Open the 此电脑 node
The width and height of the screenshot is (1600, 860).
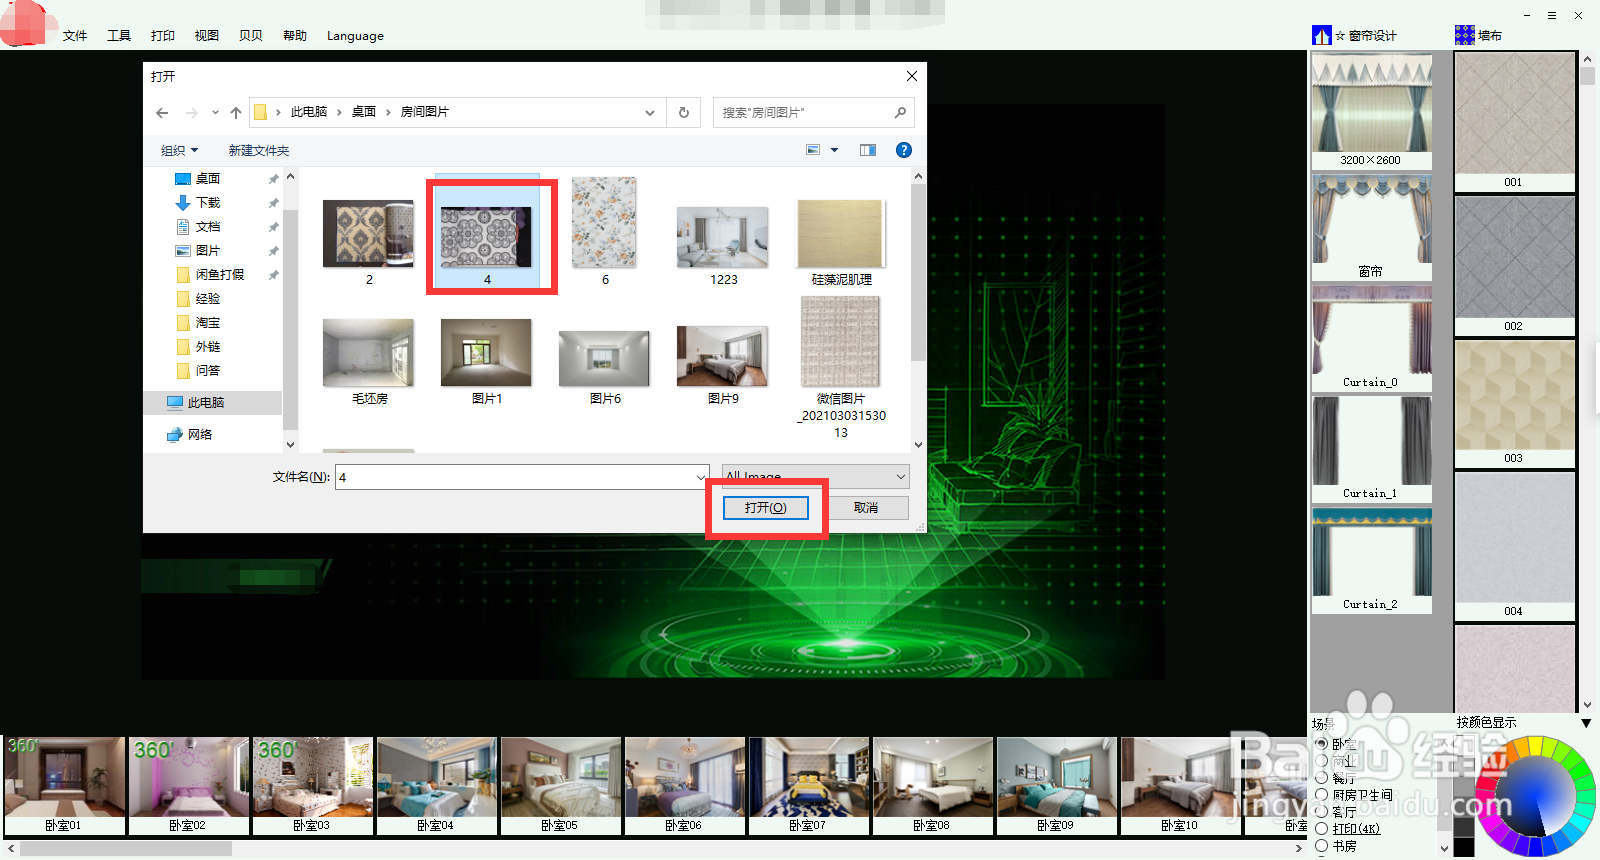(205, 403)
